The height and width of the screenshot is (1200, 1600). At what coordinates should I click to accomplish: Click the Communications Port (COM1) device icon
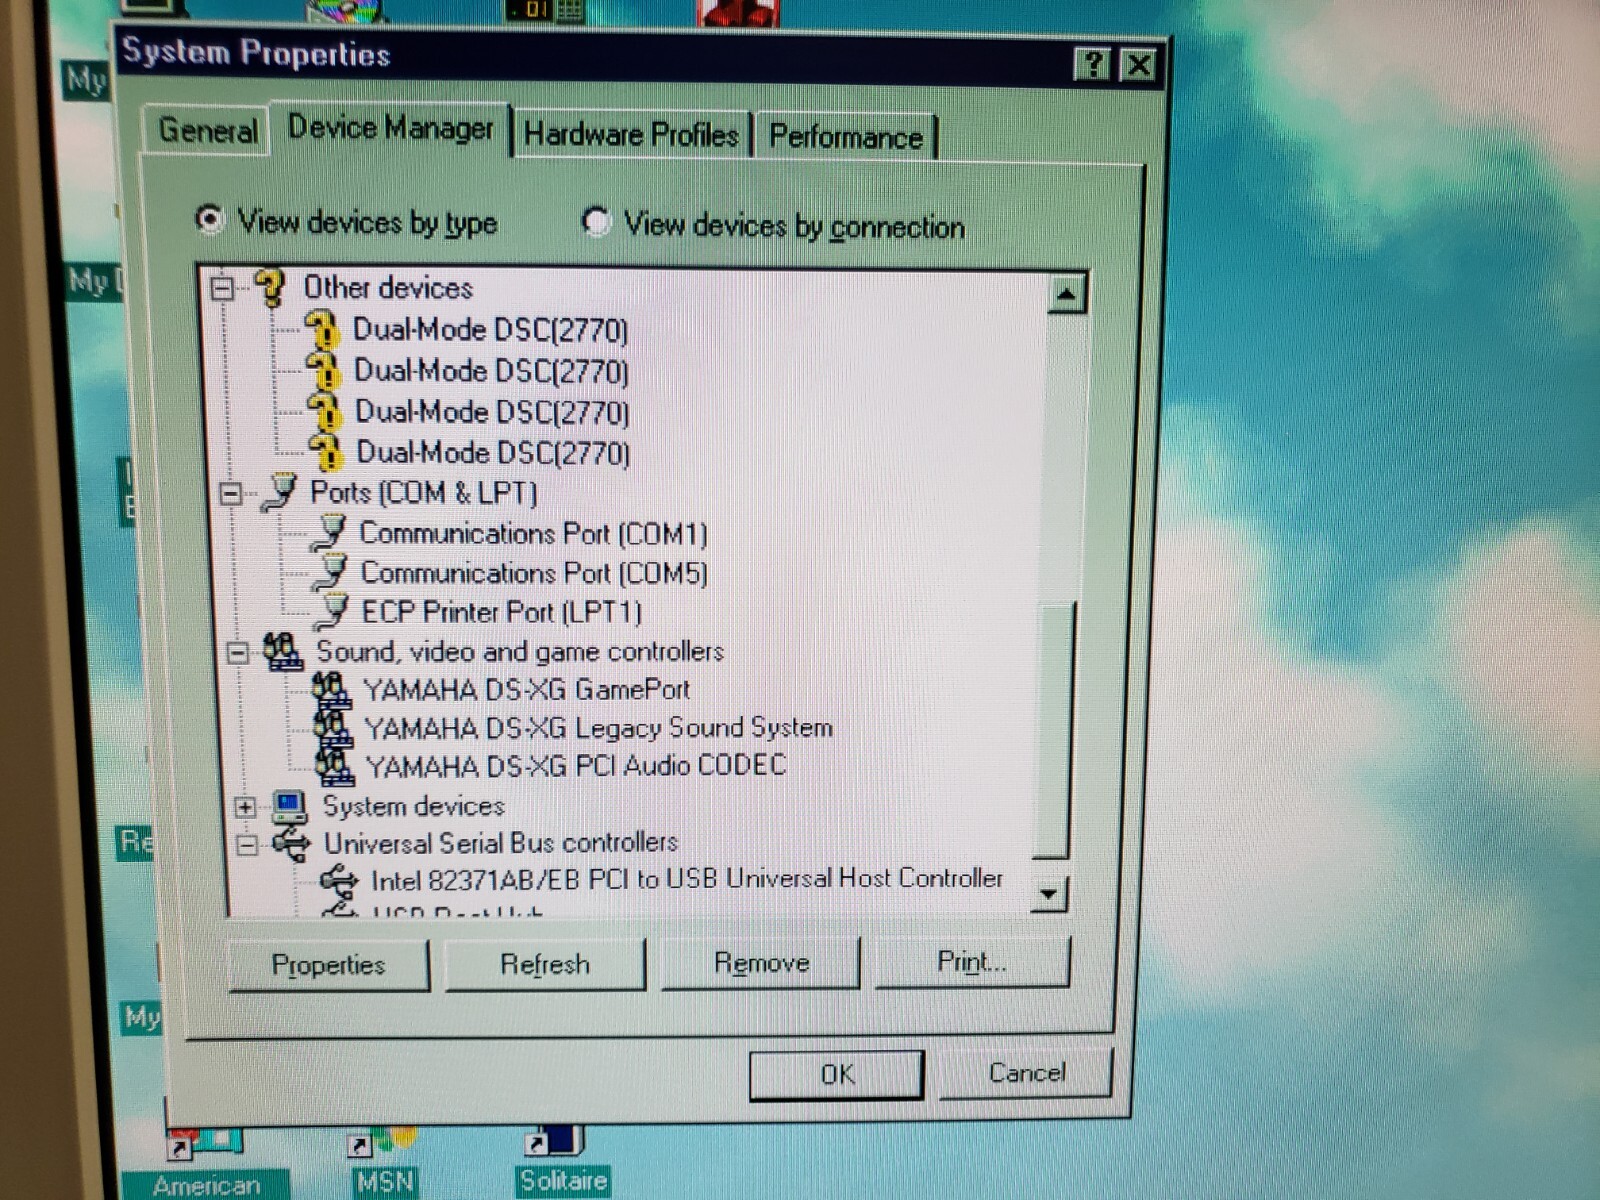330,532
